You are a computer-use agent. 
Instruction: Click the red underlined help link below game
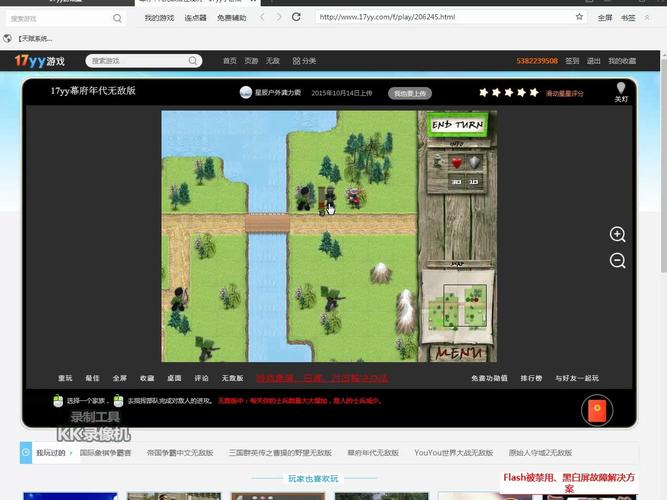click(322, 378)
